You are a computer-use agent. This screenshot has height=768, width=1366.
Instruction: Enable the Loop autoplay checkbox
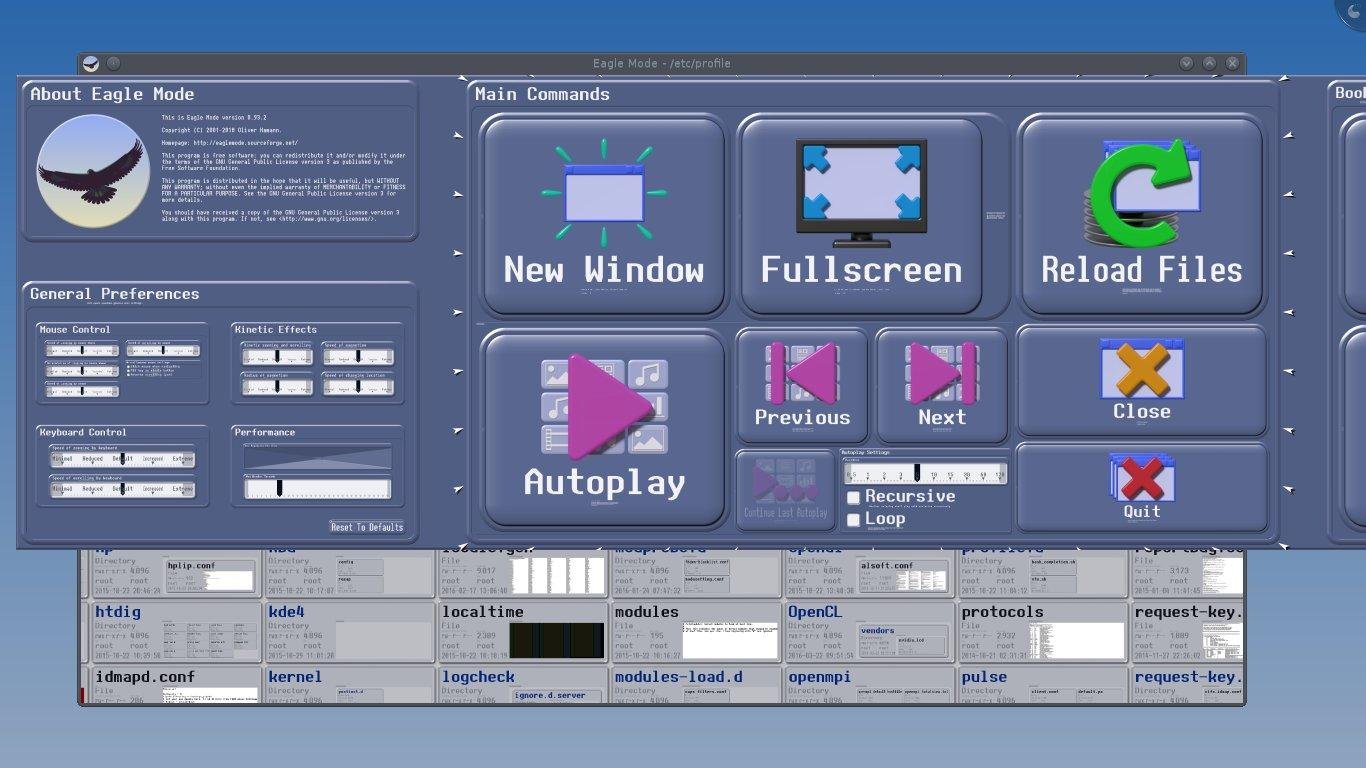pyautogui.click(x=853, y=520)
